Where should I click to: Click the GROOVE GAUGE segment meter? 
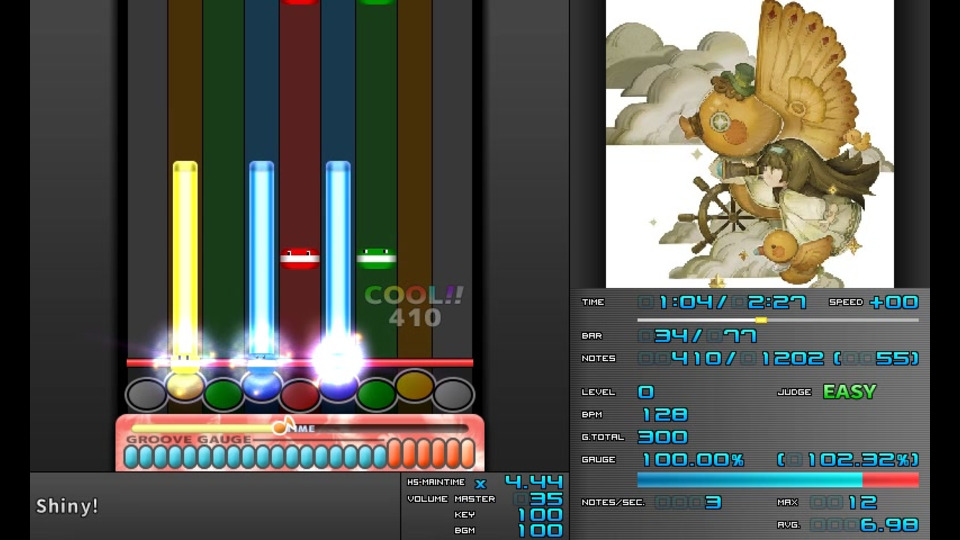(299, 454)
